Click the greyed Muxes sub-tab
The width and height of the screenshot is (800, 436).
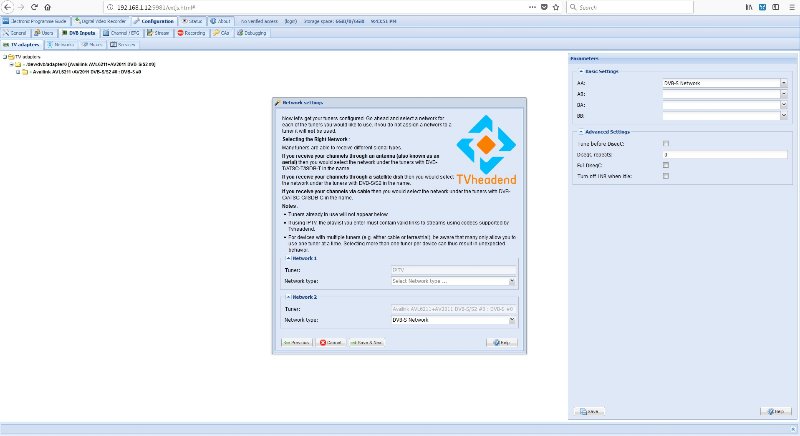[92, 44]
